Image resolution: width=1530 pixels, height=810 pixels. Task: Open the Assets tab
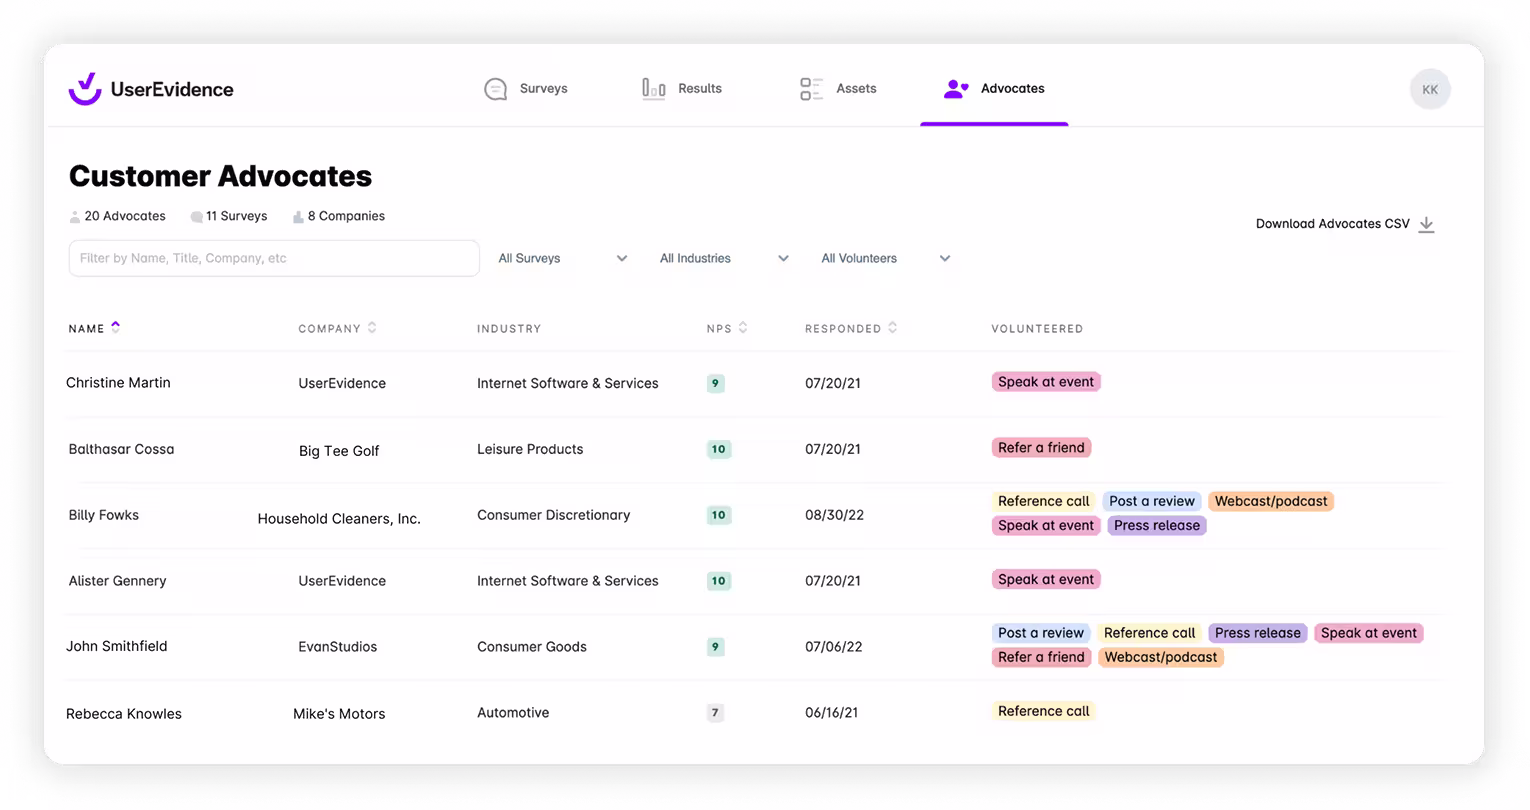click(x=838, y=89)
